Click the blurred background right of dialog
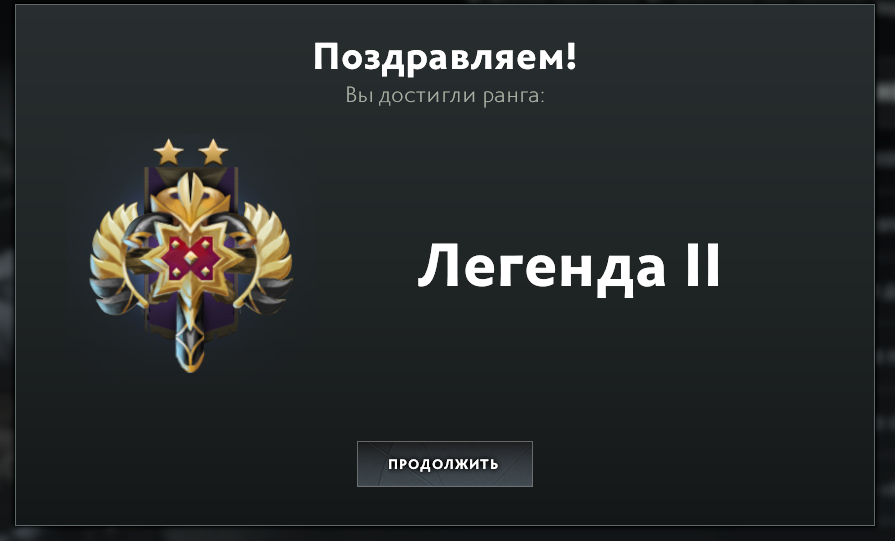 pos(885,270)
